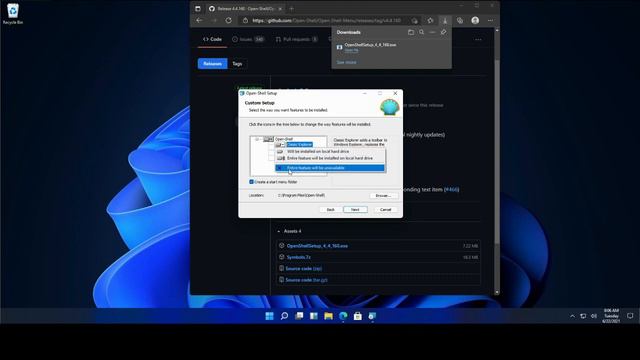This screenshot has height=360, width=640.
Task: Reload the GitHub page
Action: tap(229, 20)
